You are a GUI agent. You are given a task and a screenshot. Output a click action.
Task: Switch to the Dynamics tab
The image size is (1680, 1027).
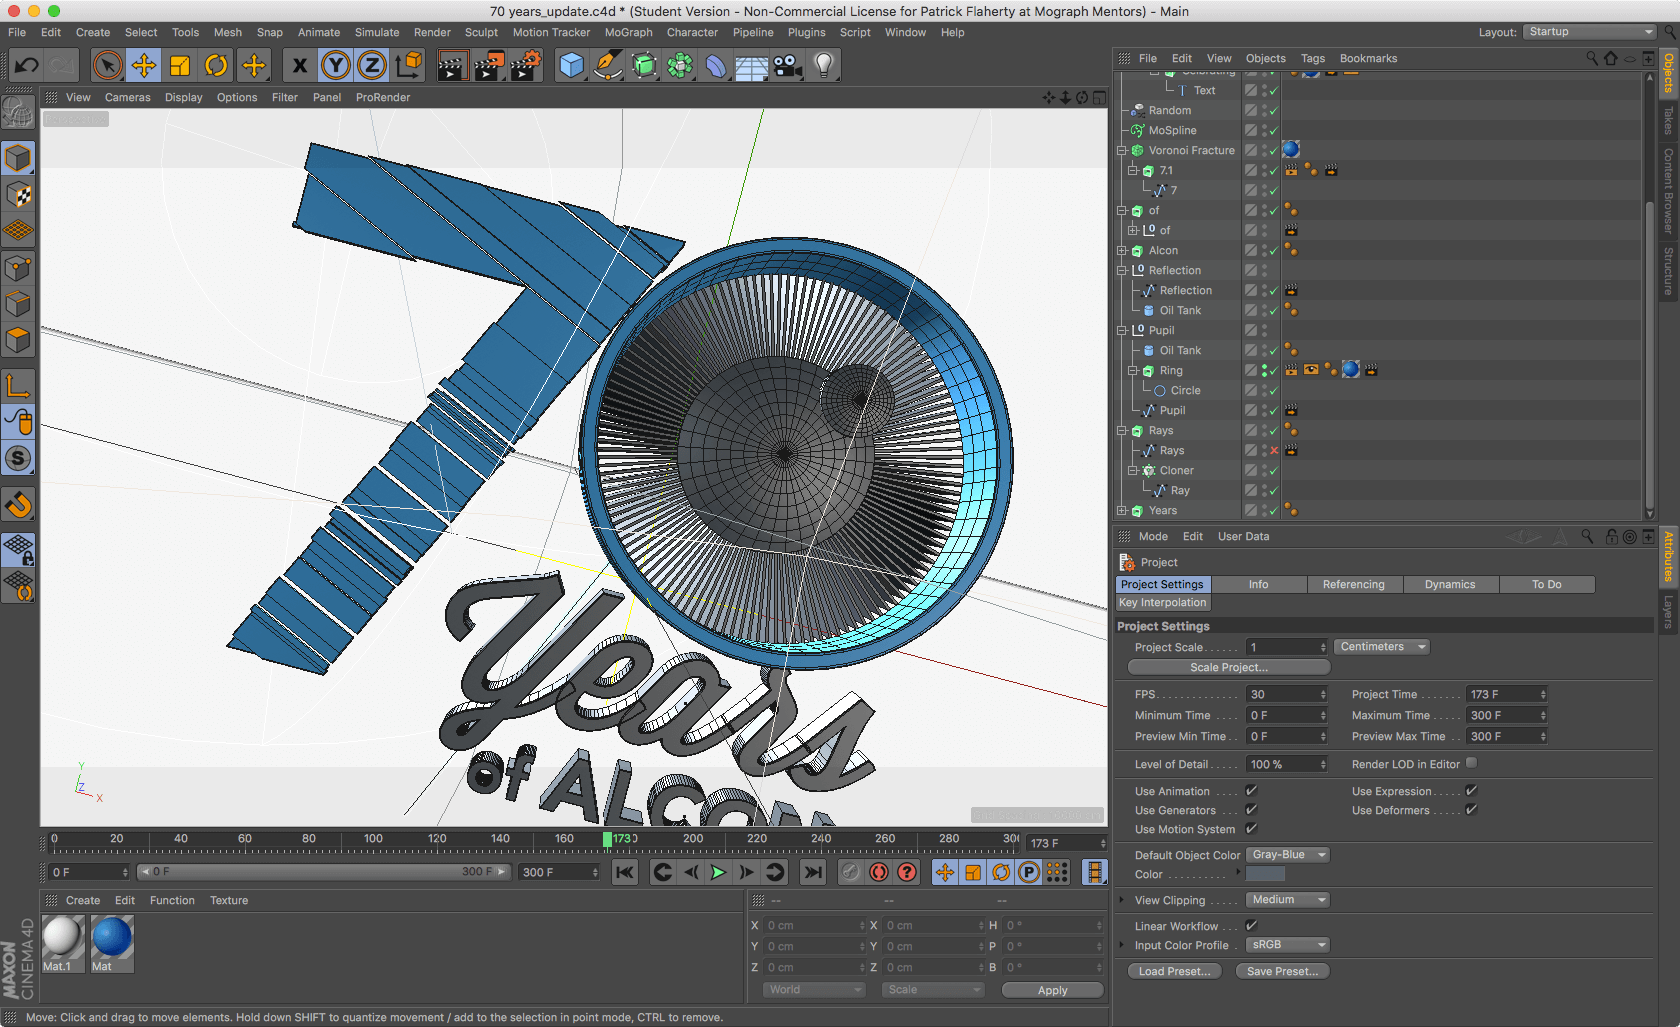[x=1449, y=585]
